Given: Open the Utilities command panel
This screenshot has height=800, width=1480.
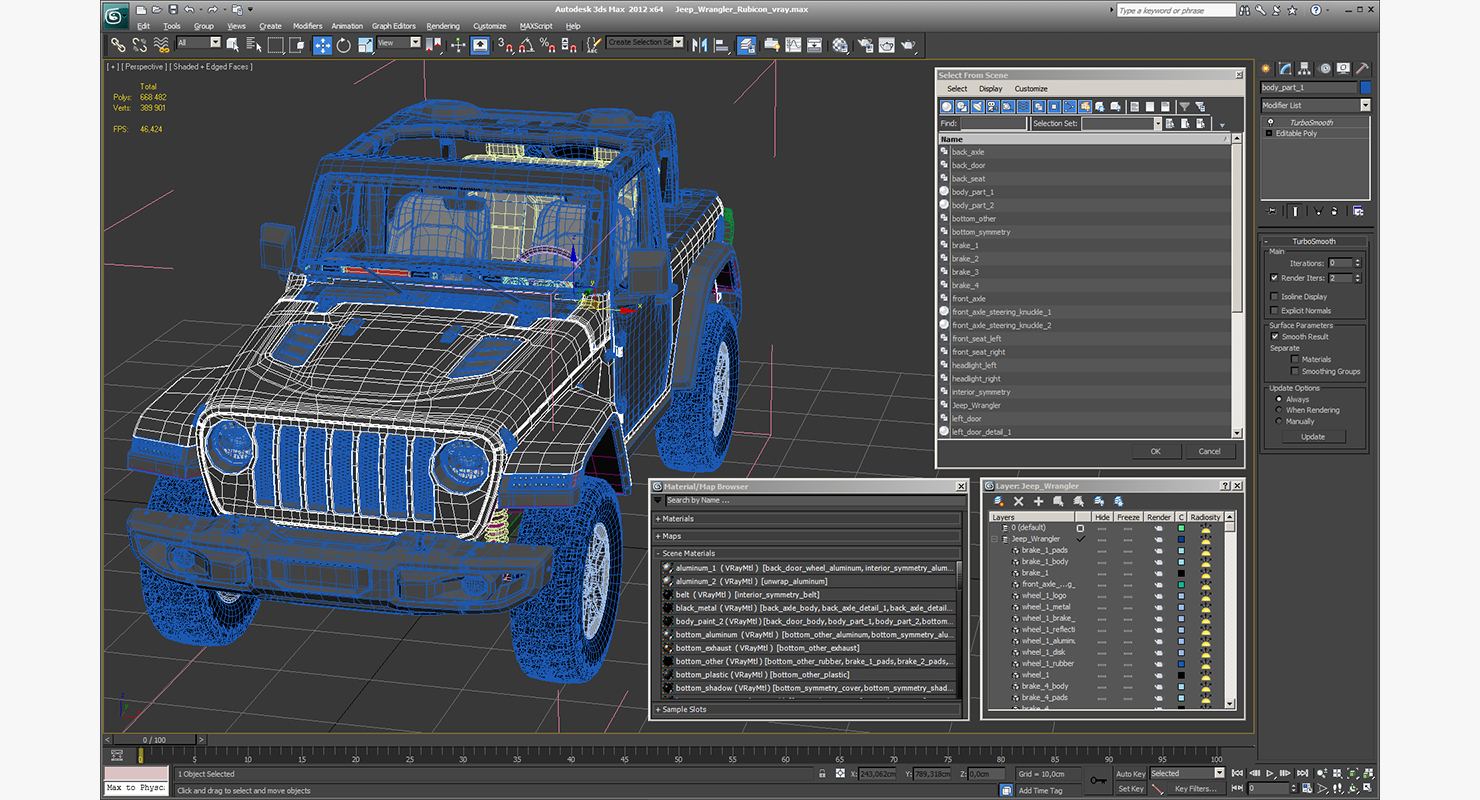Looking at the screenshot, I should (1362, 69).
